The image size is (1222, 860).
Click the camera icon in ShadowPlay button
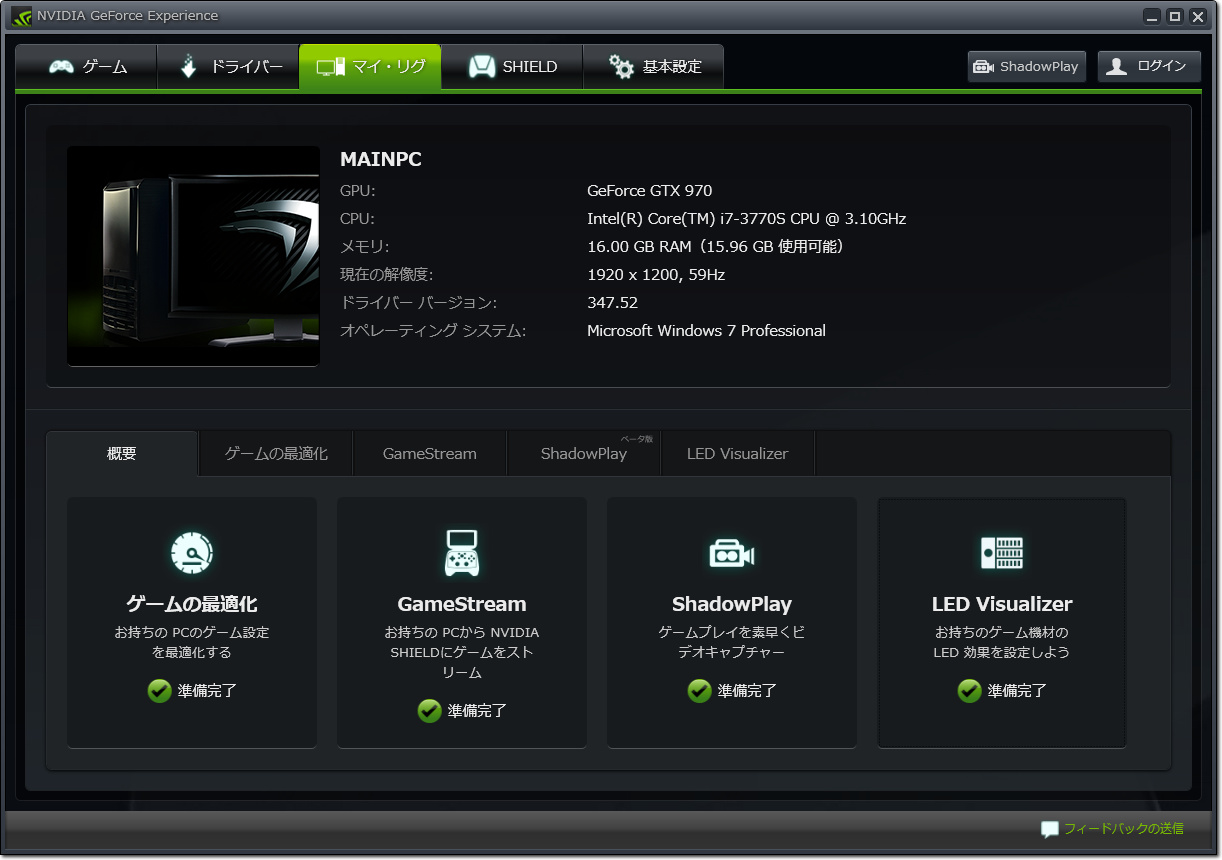(984, 67)
